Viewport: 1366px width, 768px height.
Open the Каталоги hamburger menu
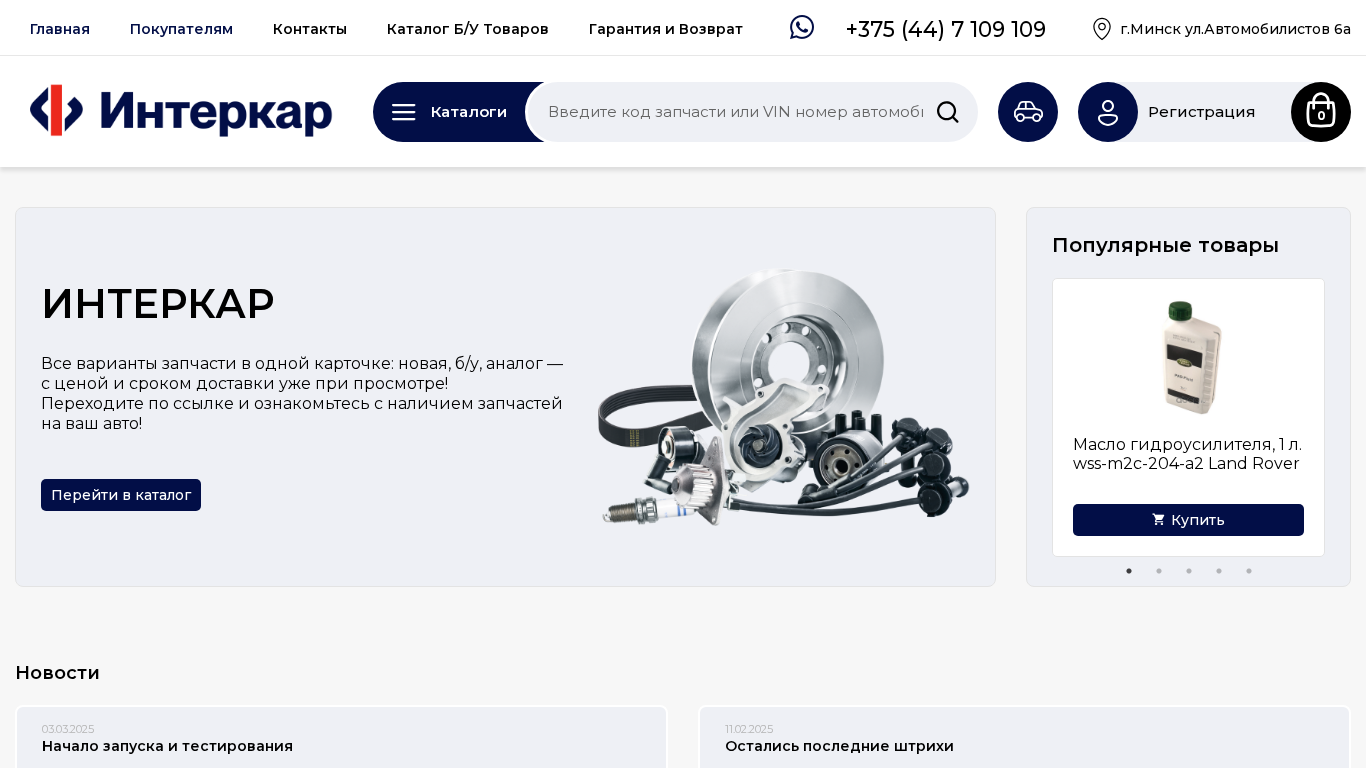[450, 112]
